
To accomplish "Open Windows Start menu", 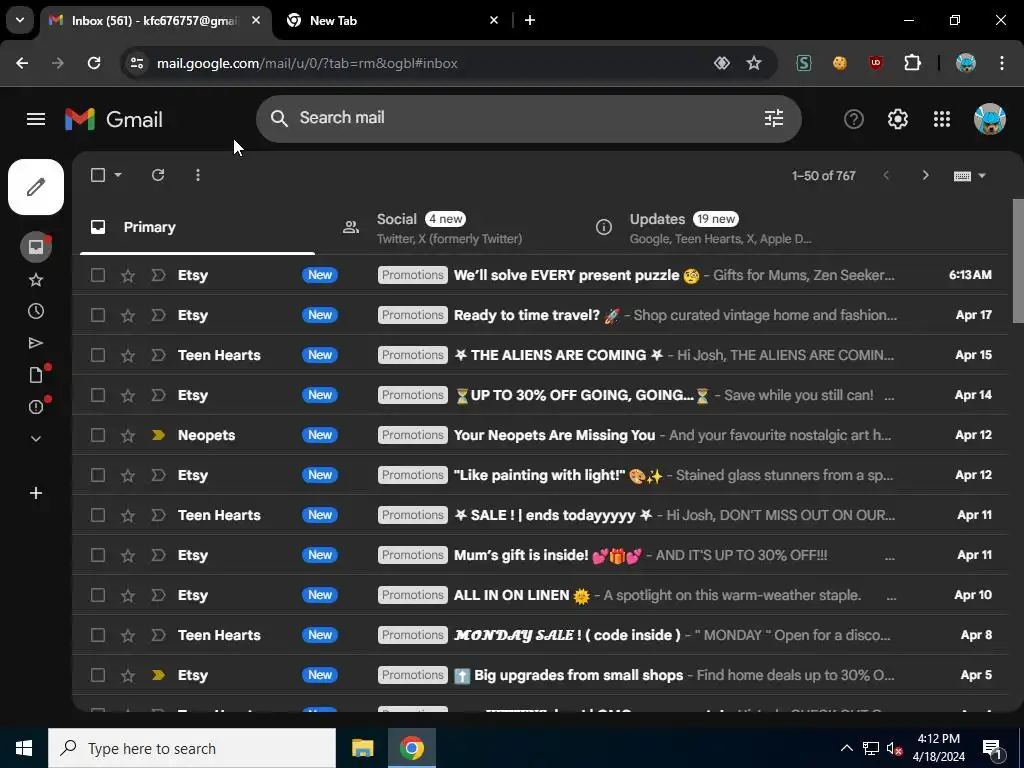I will point(24,748).
